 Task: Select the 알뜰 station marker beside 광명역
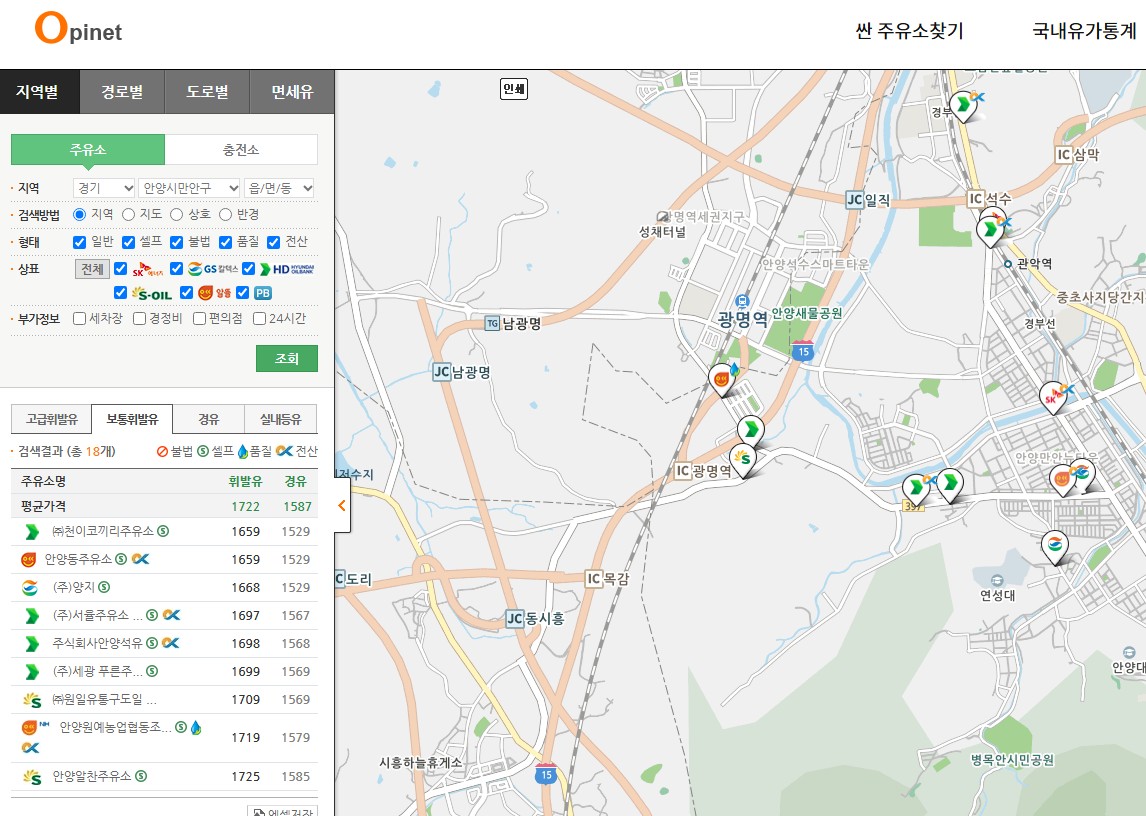[x=721, y=379]
